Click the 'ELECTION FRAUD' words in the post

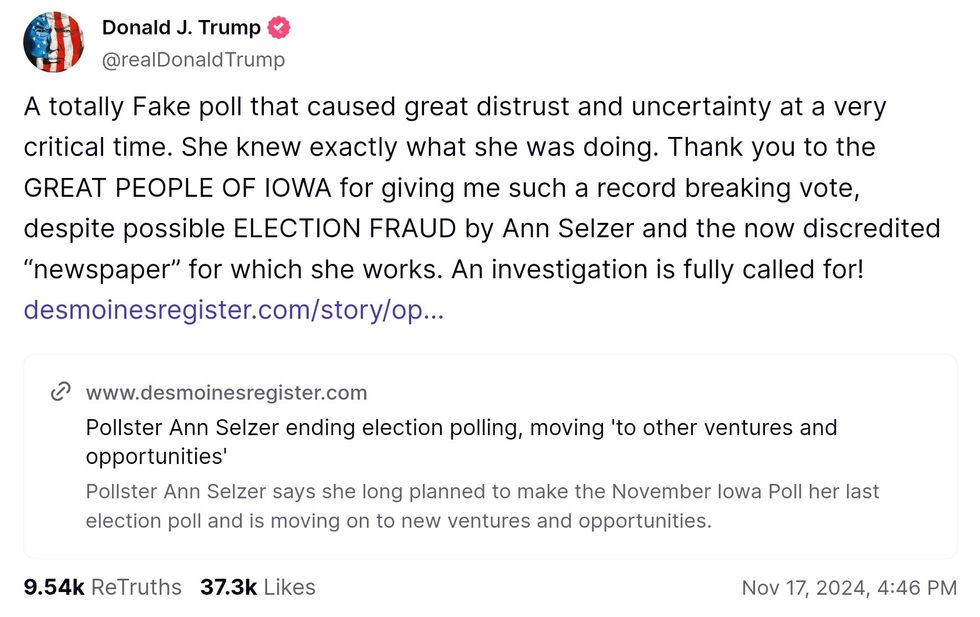point(345,229)
